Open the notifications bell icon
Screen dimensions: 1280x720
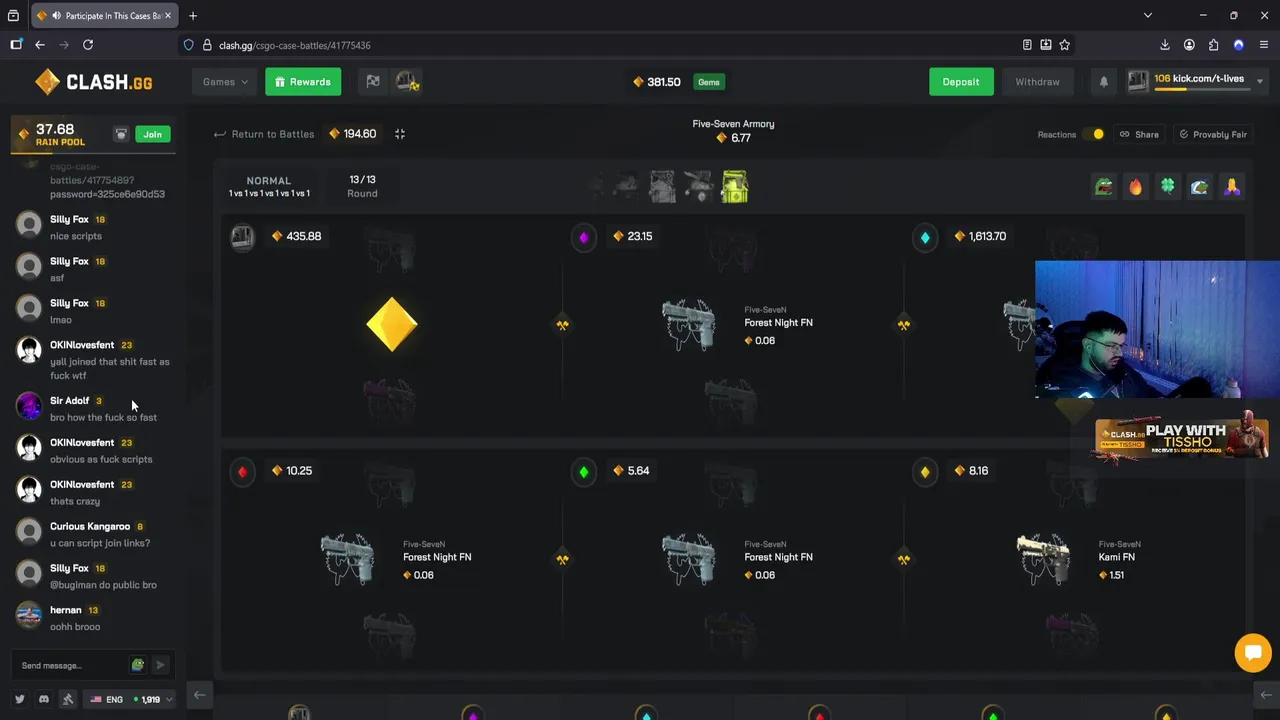tap(1104, 82)
